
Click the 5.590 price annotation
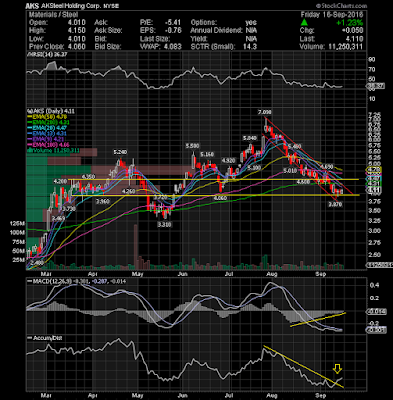(192, 146)
